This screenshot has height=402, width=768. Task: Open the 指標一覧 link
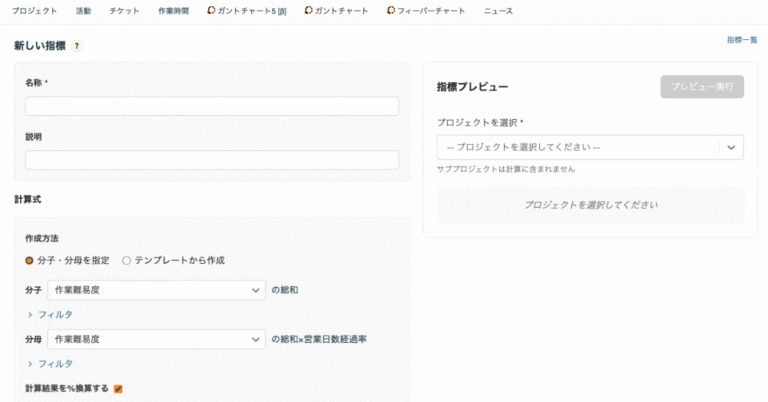pos(741,40)
